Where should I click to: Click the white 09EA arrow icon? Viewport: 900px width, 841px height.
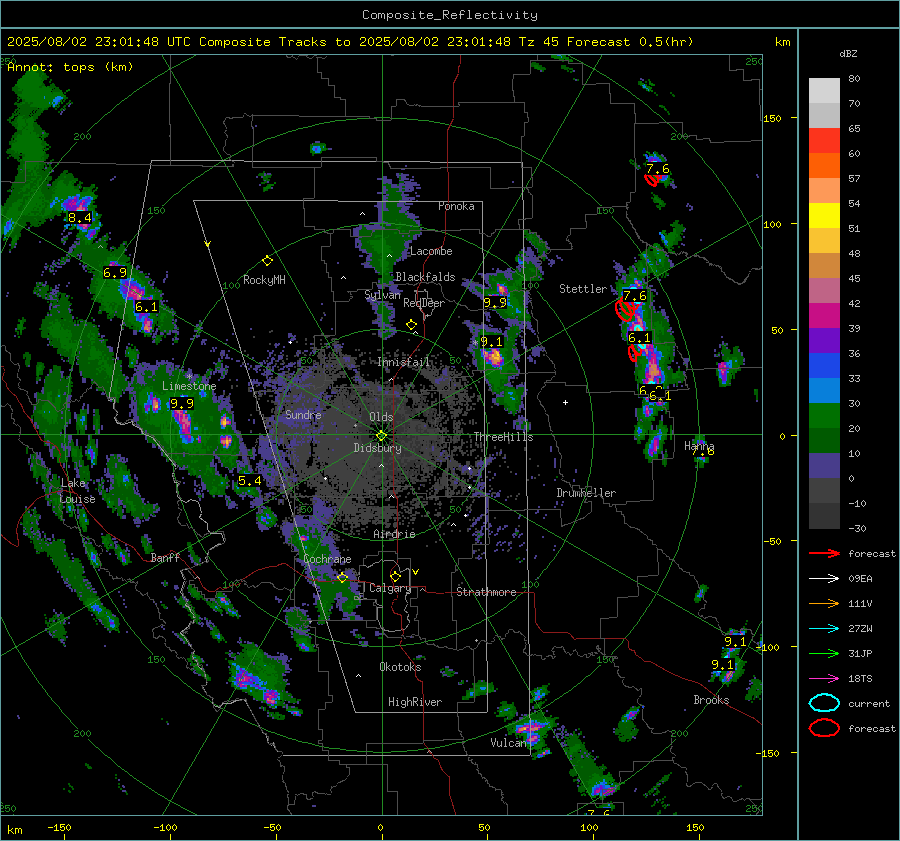pyautogui.click(x=824, y=579)
